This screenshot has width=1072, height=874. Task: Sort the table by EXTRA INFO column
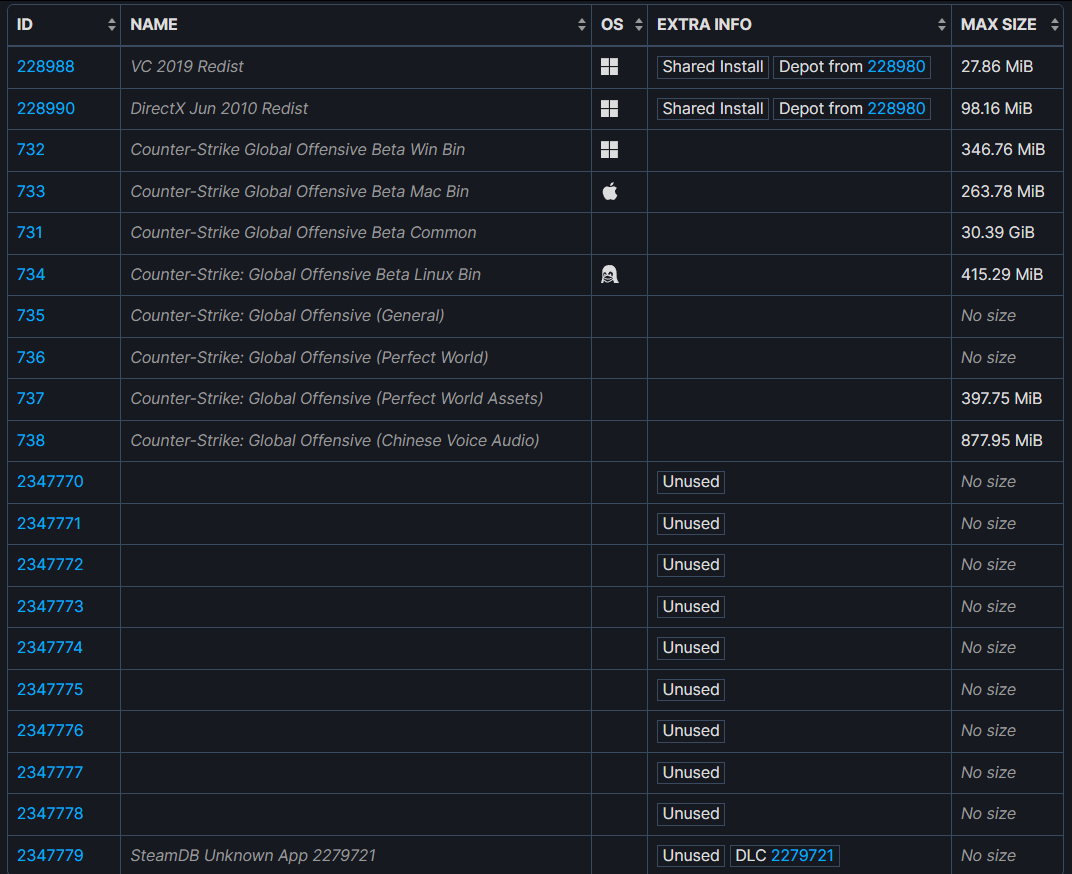tap(799, 25)
